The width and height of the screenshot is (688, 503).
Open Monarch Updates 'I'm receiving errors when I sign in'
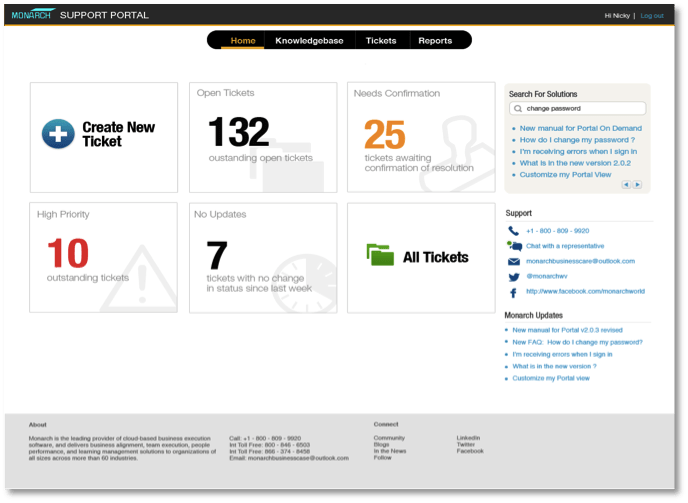pyautogui.click(x=562, y=354)
